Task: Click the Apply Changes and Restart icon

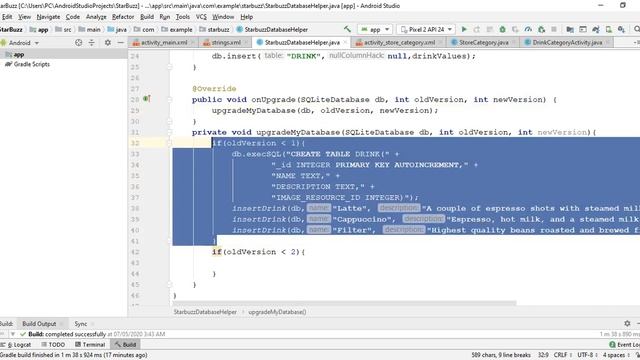Action: tap(477, 29)
